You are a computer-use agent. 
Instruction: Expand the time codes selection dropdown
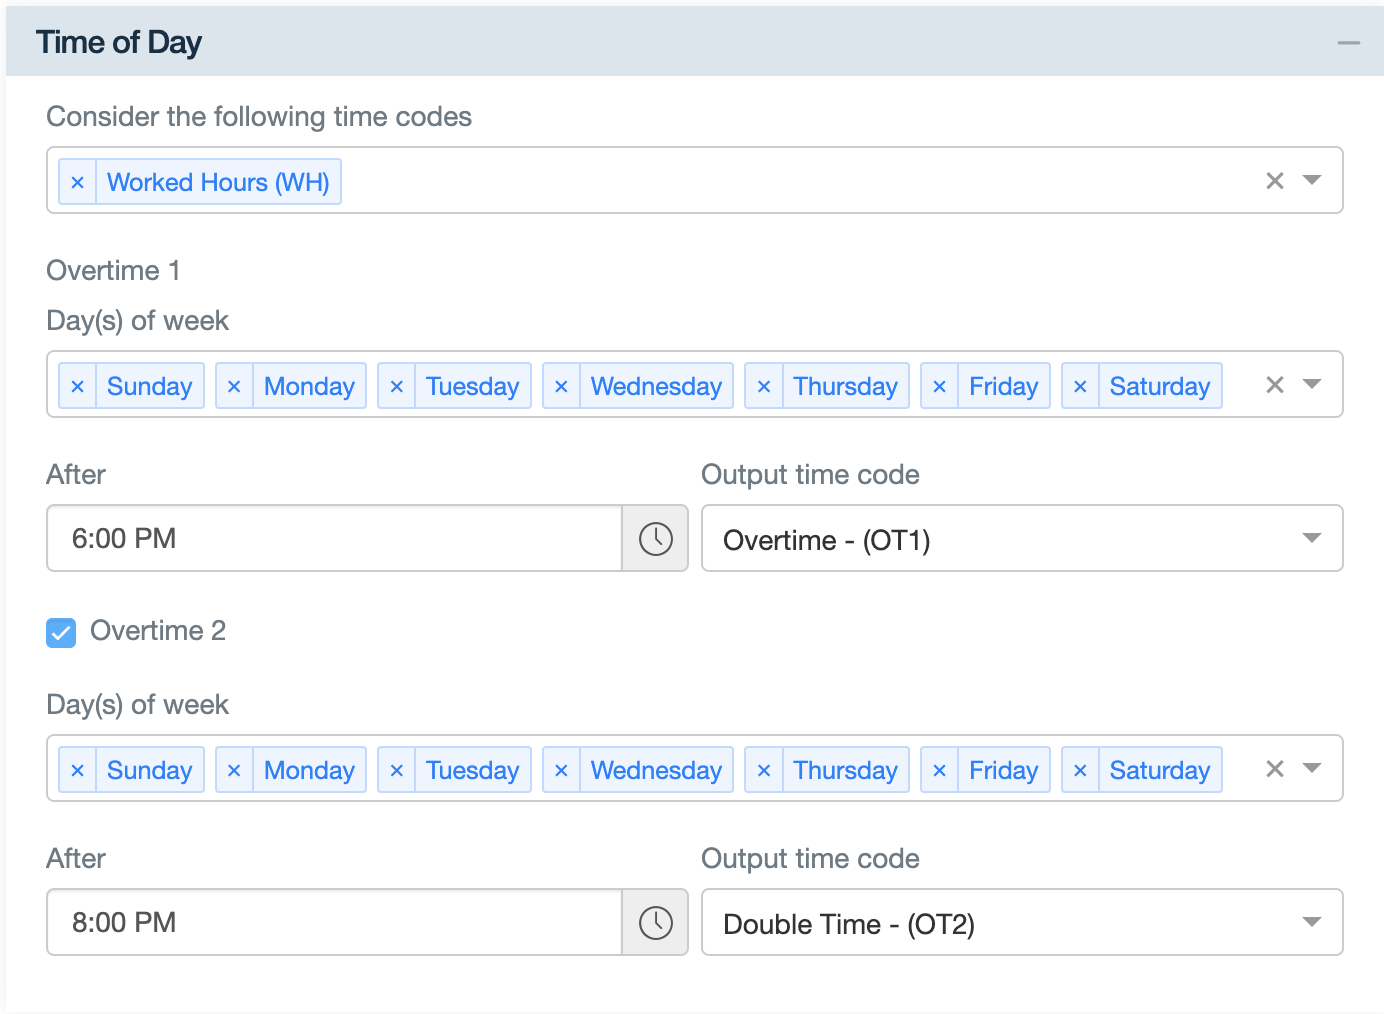(1311, 180)
